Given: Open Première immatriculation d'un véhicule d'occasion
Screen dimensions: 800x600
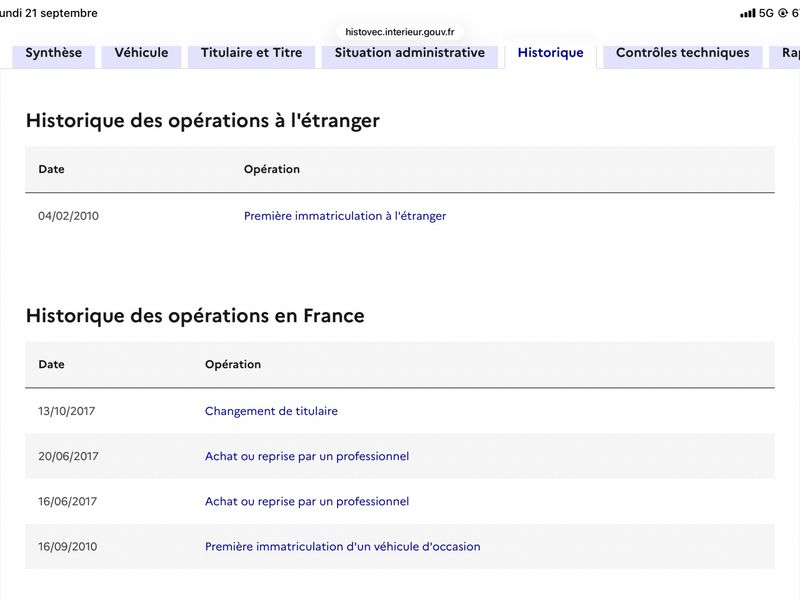Looking at the screenshot, I should [x=343, y=546].
